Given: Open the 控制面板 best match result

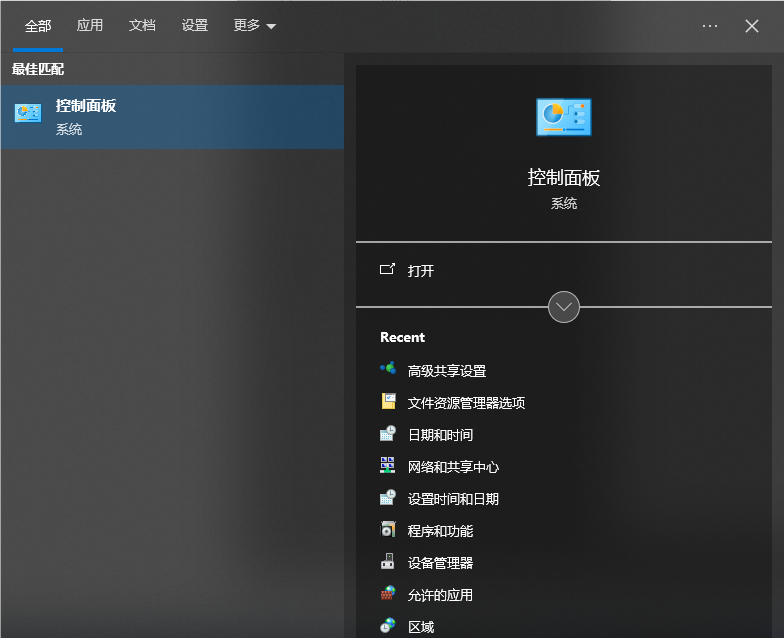Looking at the screenshot, I should tap(172, 117).
